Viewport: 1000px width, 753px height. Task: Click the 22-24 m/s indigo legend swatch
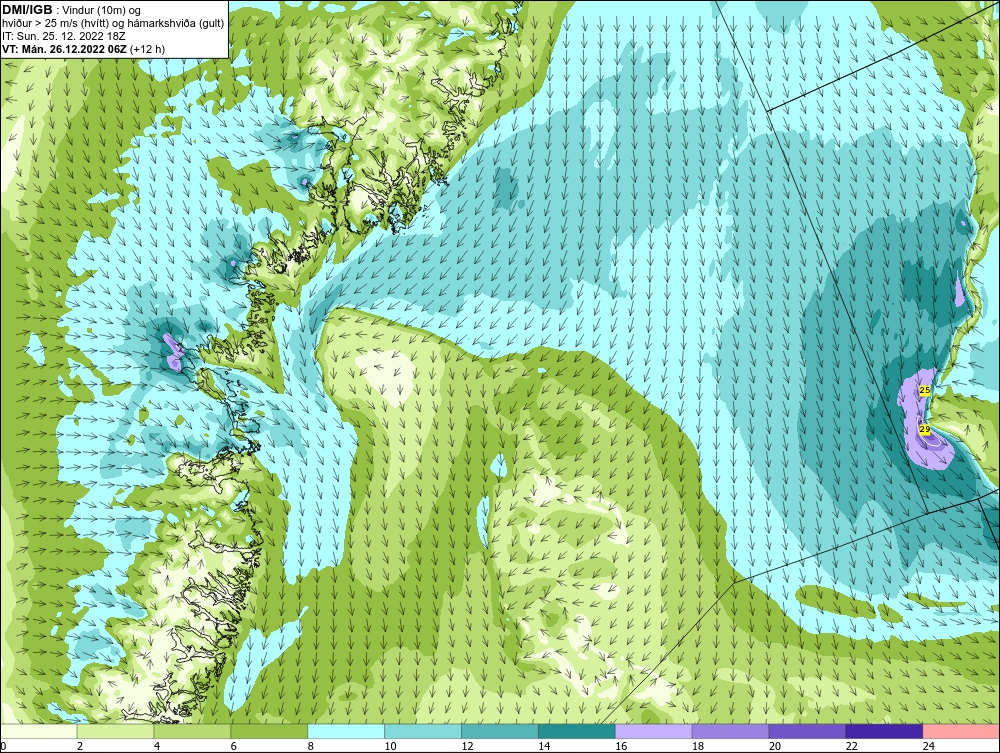[x=884, y=731]
